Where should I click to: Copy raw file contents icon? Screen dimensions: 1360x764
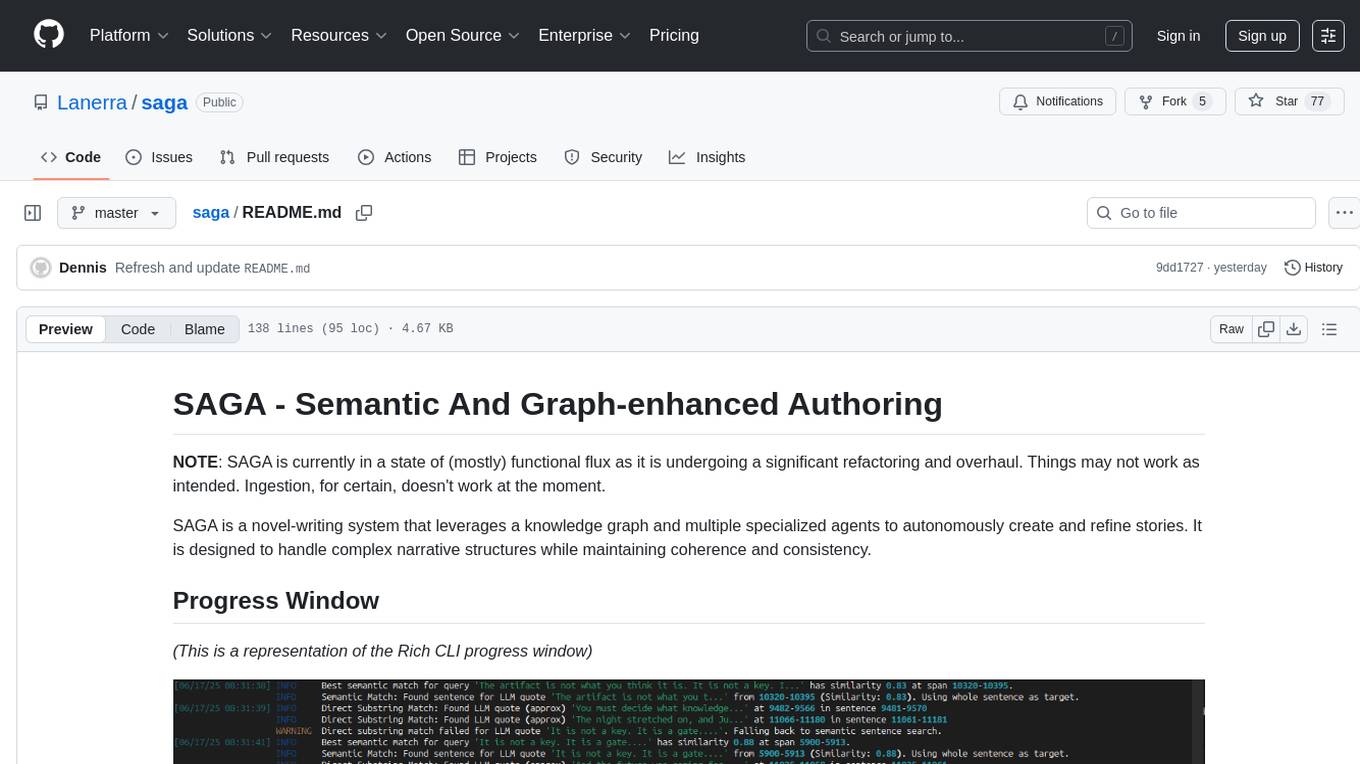point(1266,329)
